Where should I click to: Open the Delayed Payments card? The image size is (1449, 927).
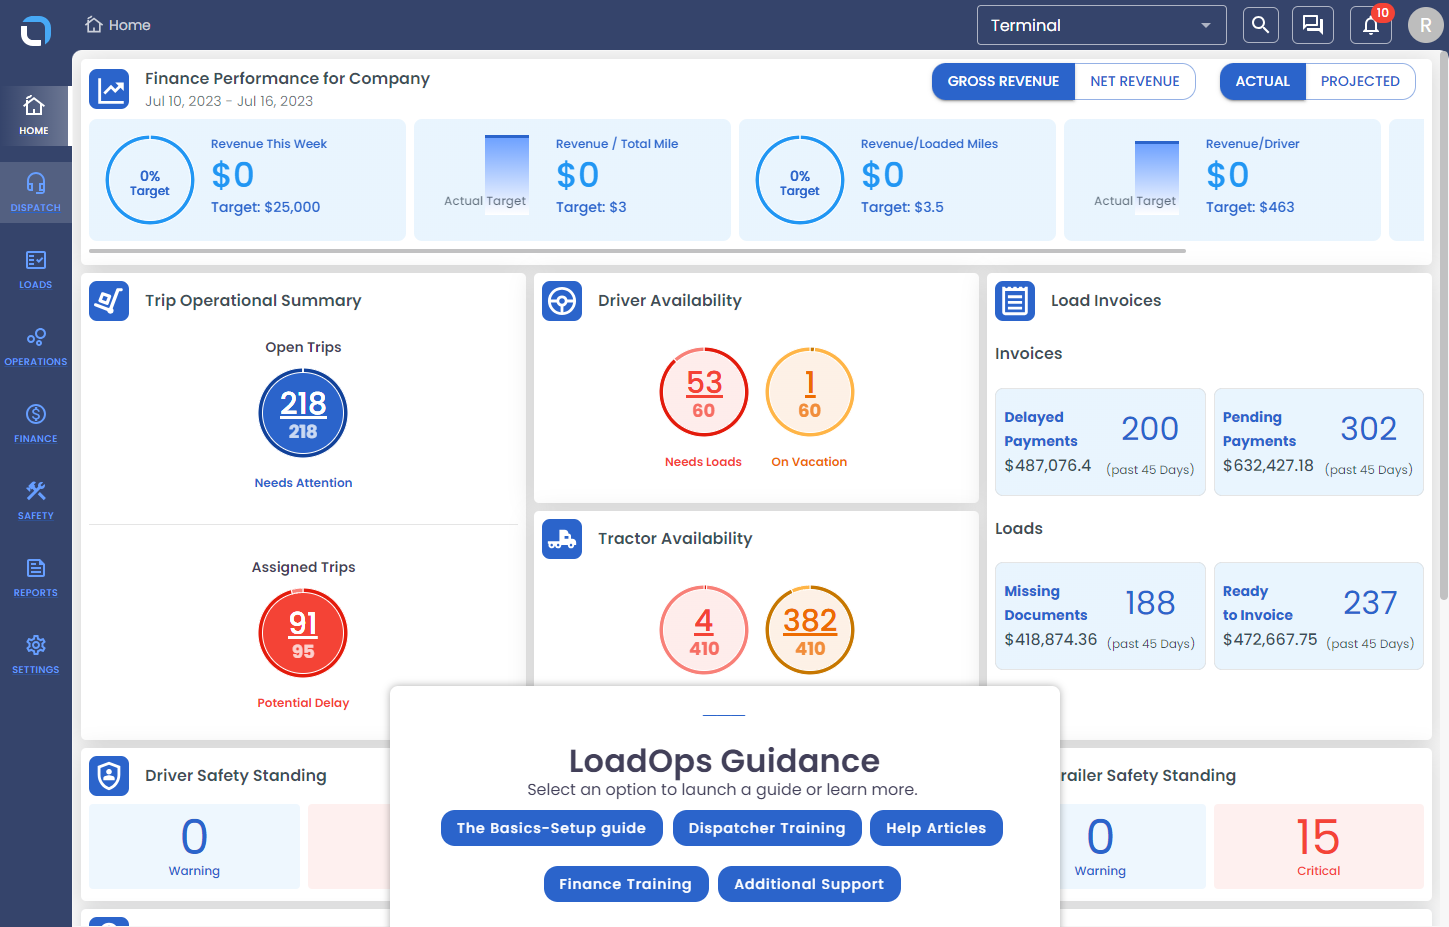pos(1100,442)
